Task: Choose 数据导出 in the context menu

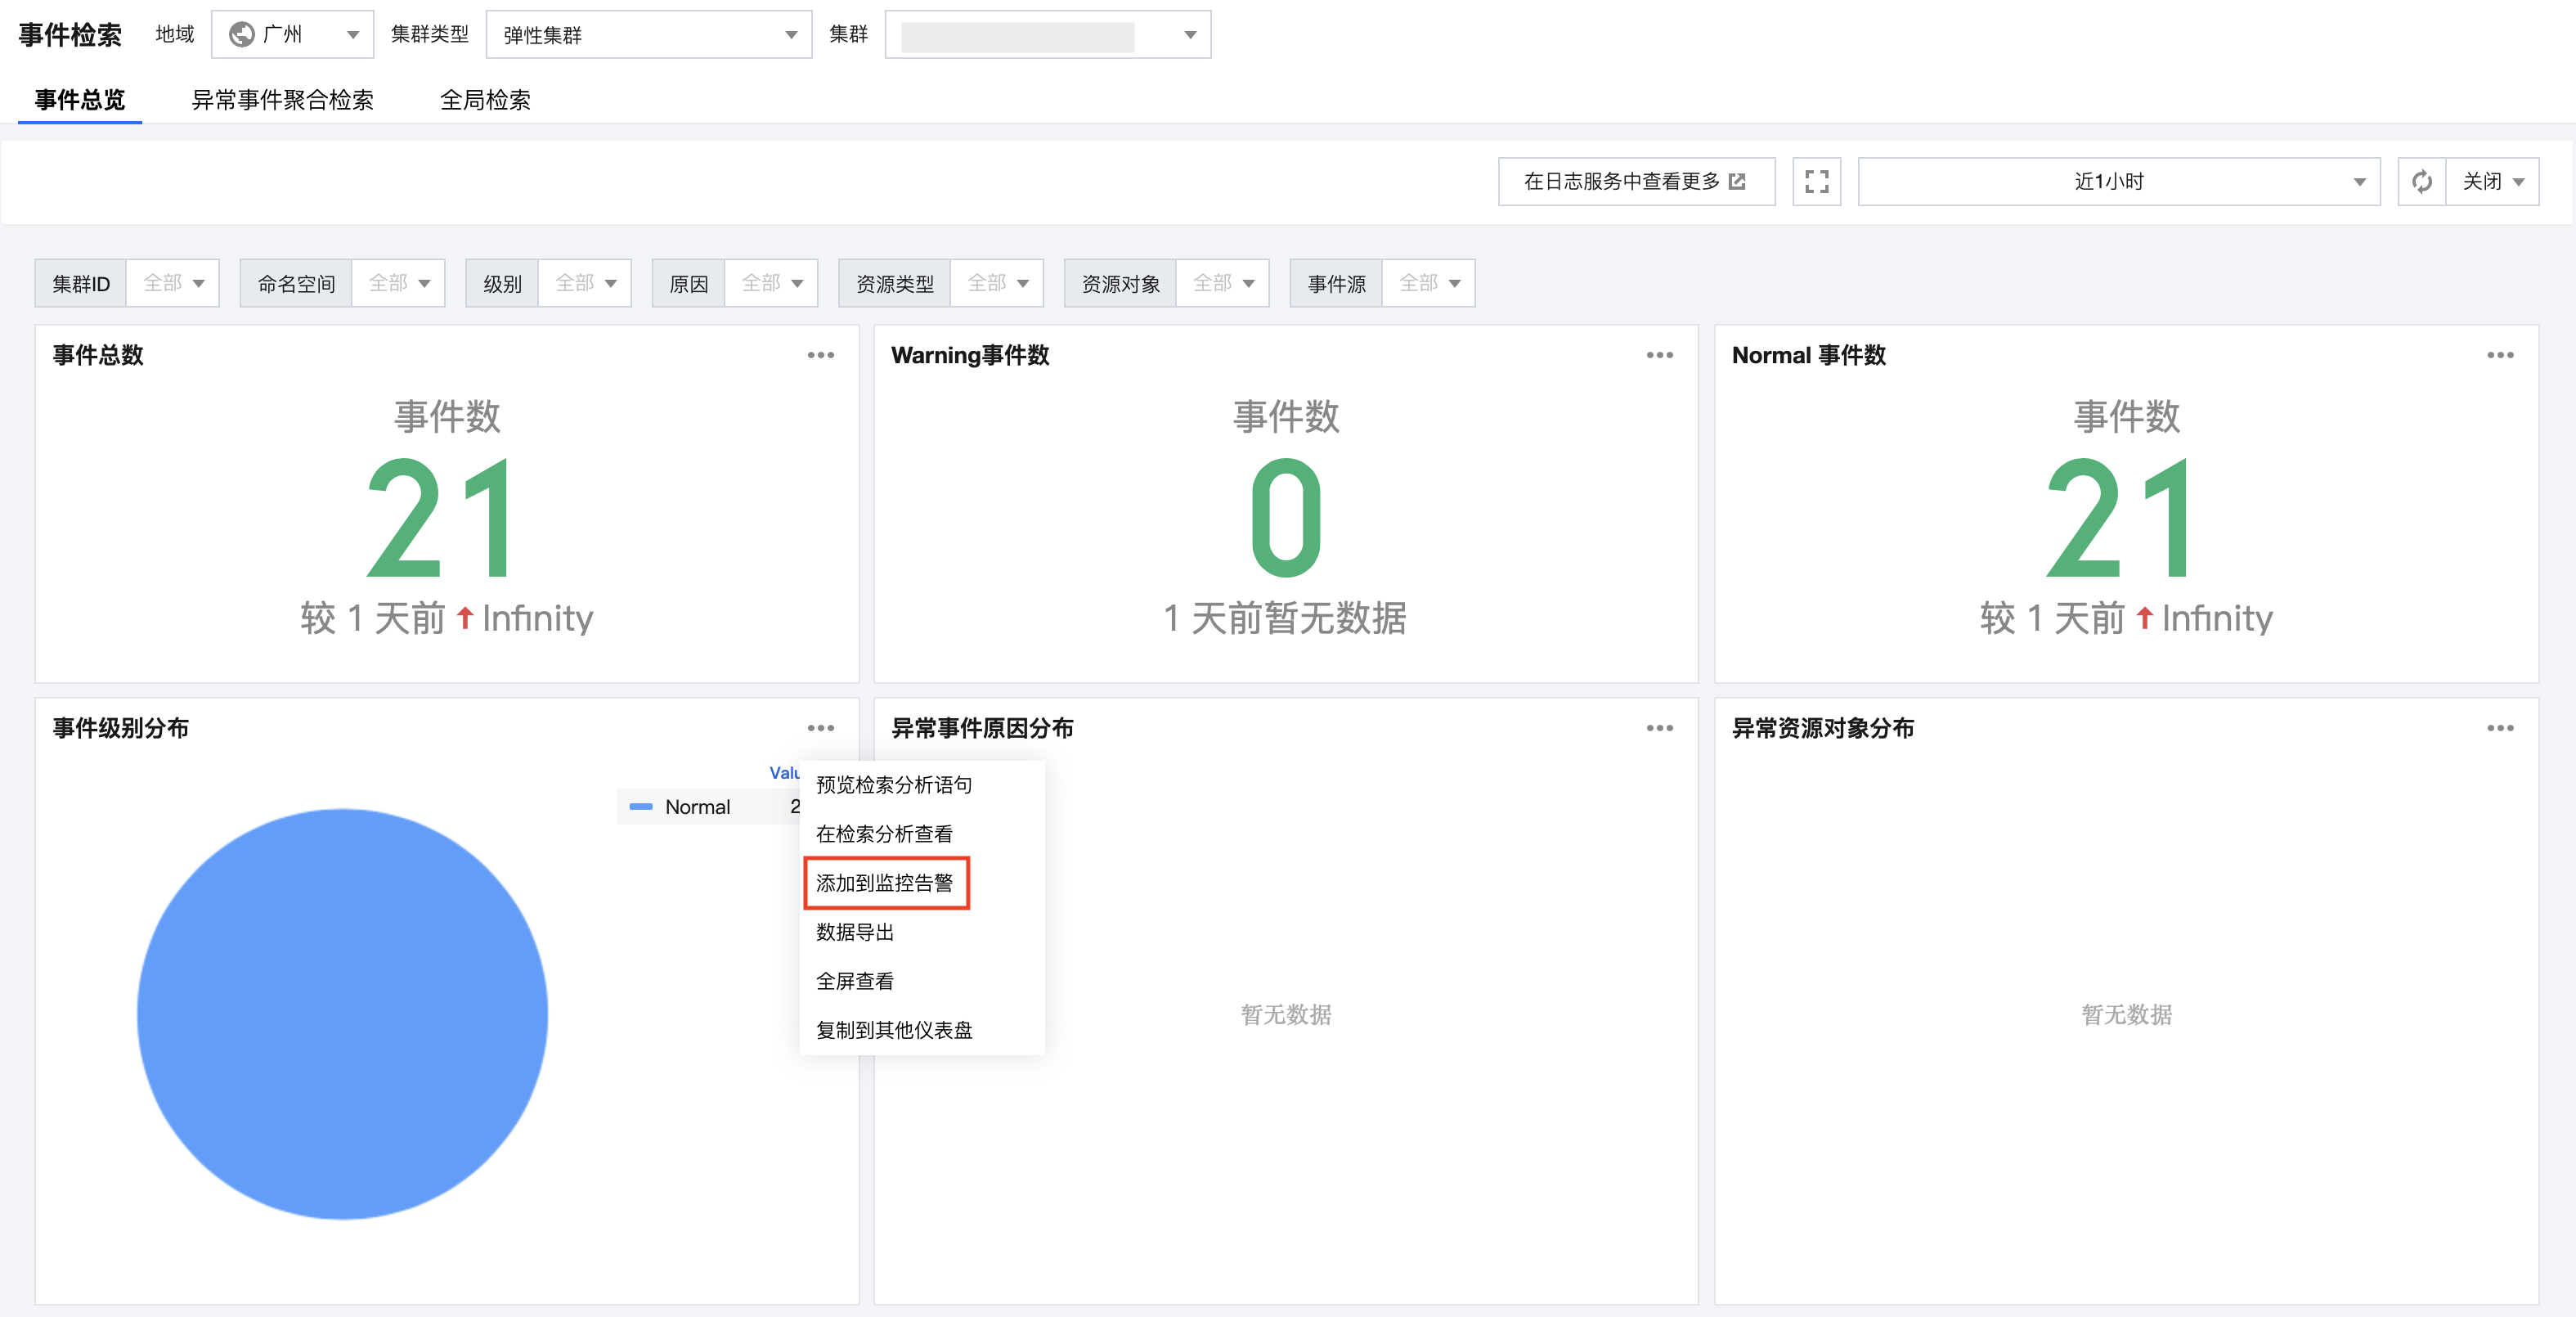Action: 922,932
